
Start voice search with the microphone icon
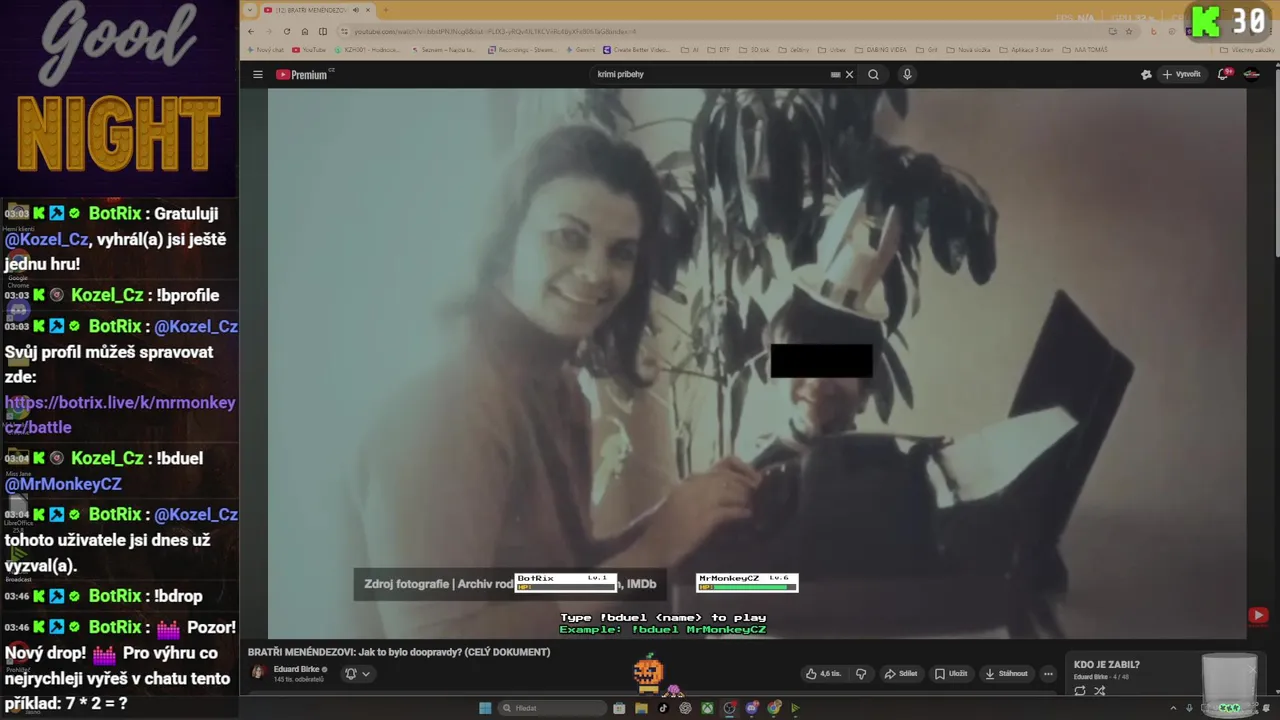tap(907, 74)
